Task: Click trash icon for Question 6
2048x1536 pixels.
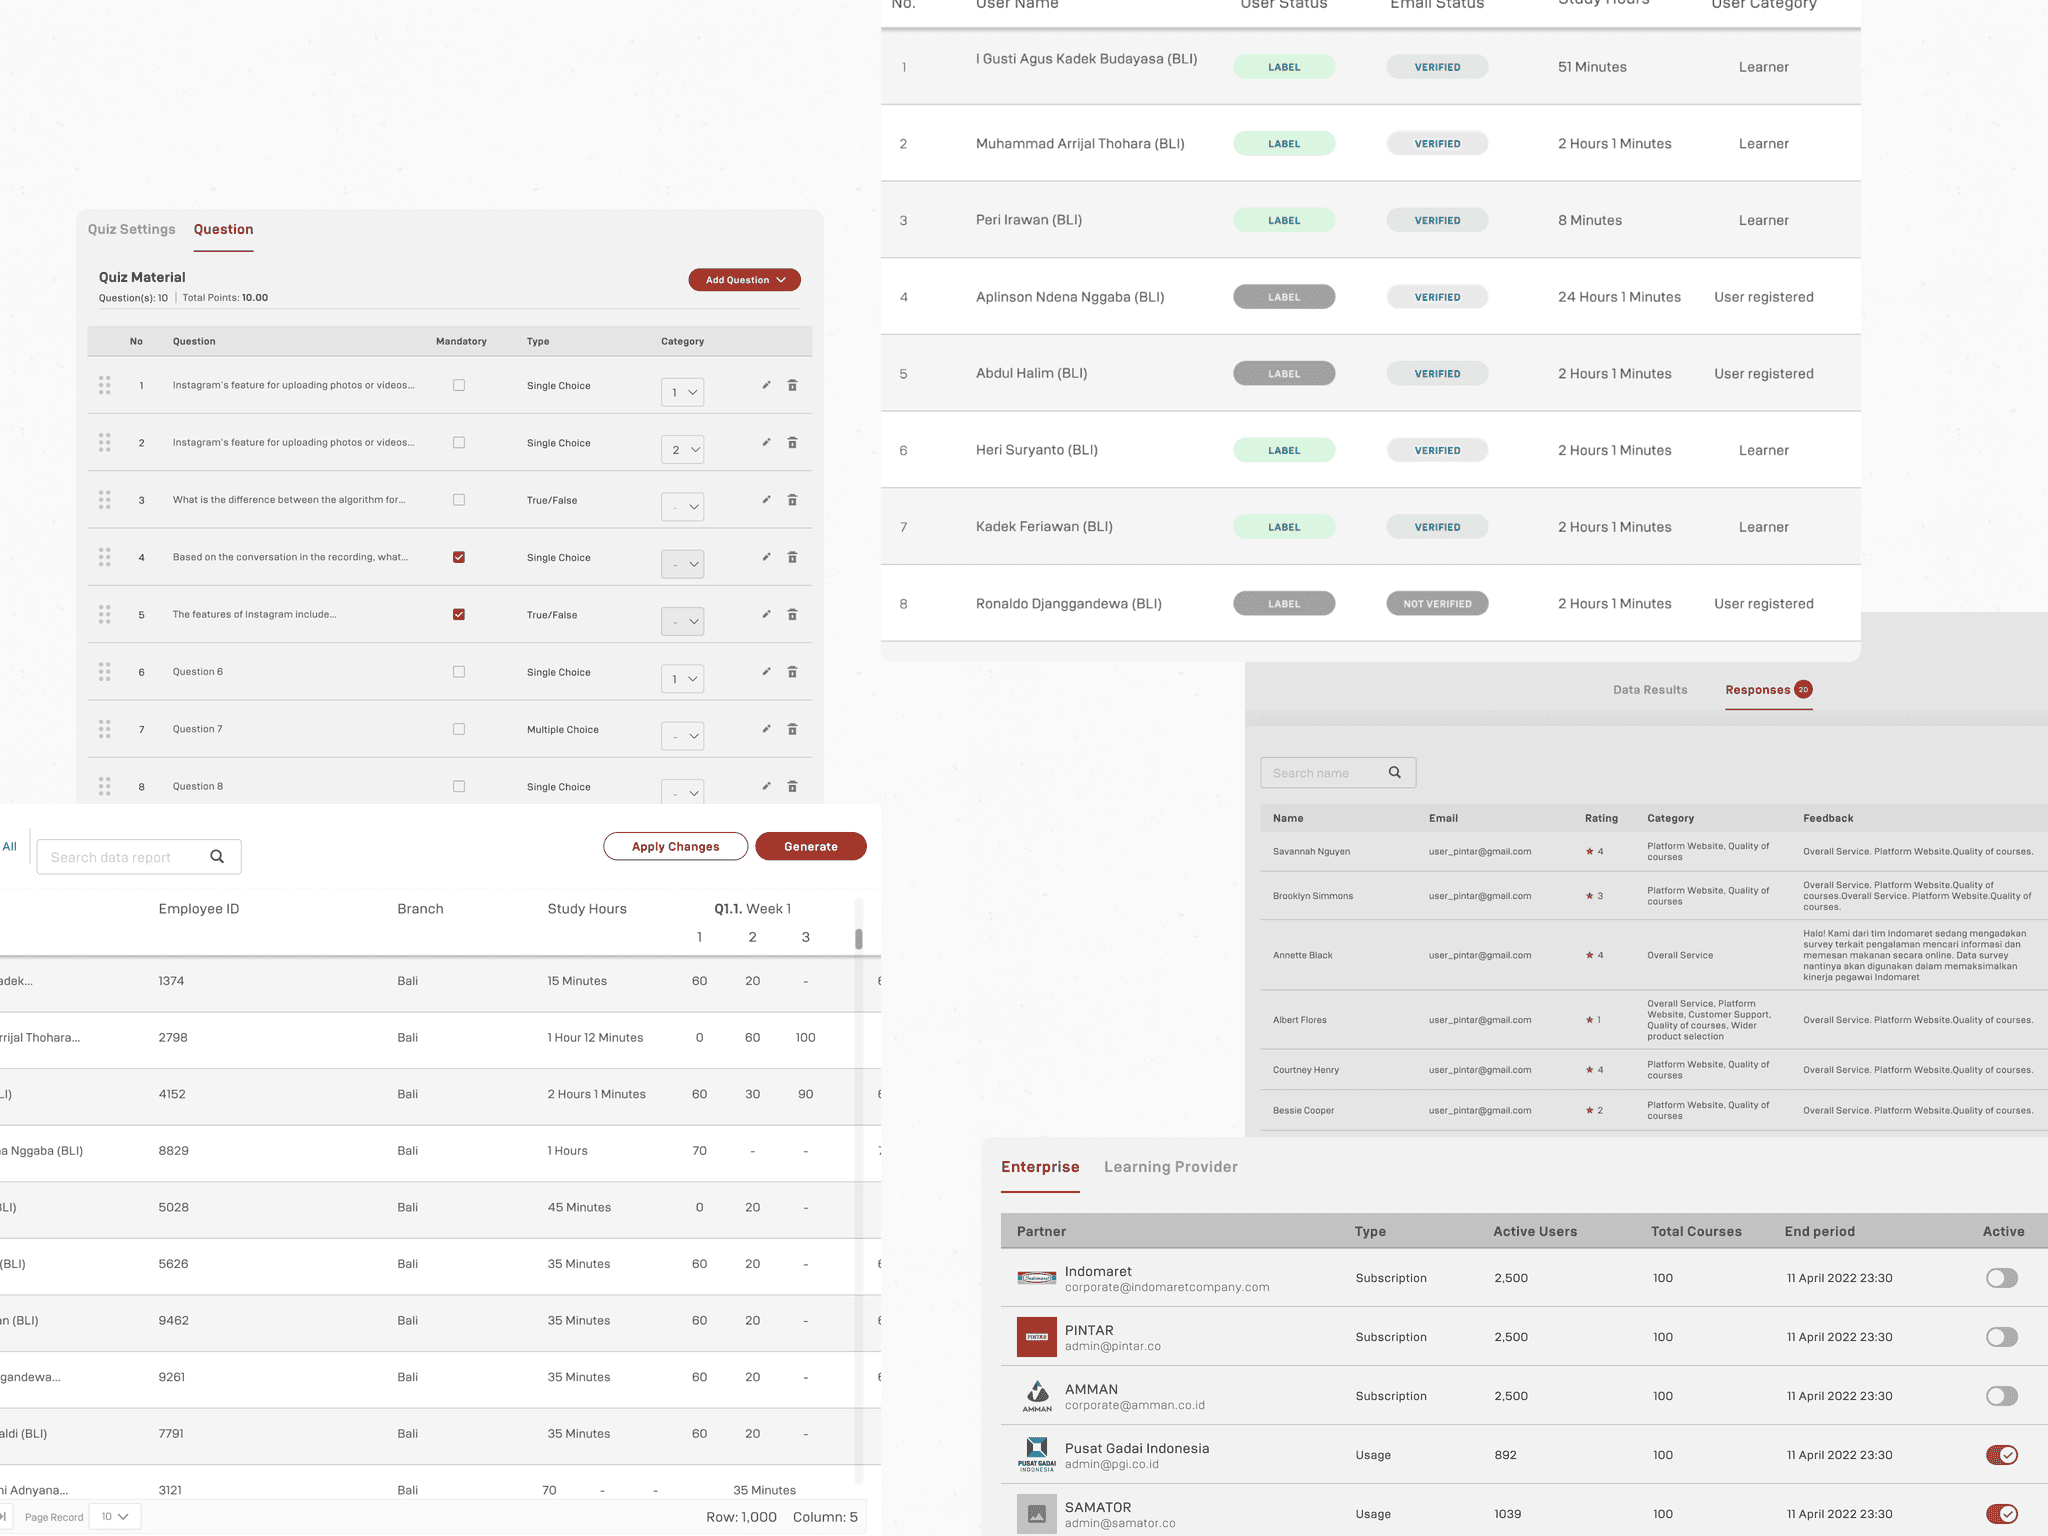Action: tap(792, 672)
